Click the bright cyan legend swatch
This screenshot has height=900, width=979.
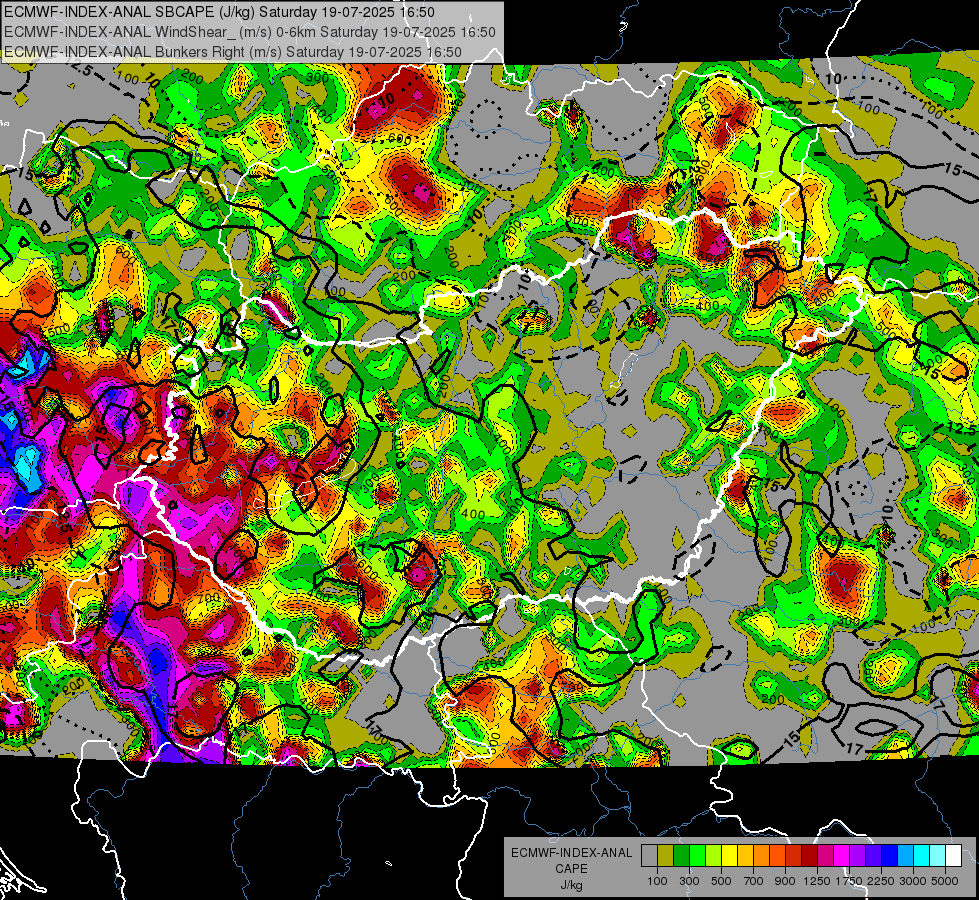(x=922, y=856)
